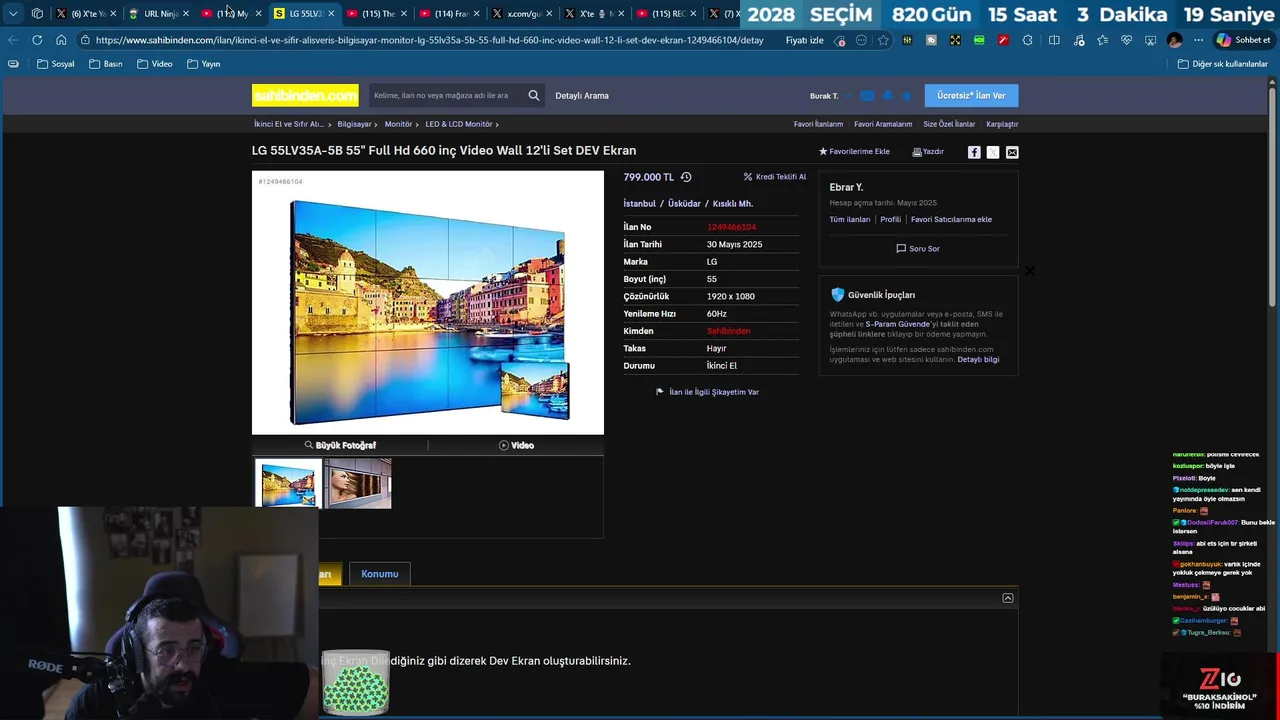
Task: Open browser essentials heart icon
Action: [1126, 40]
